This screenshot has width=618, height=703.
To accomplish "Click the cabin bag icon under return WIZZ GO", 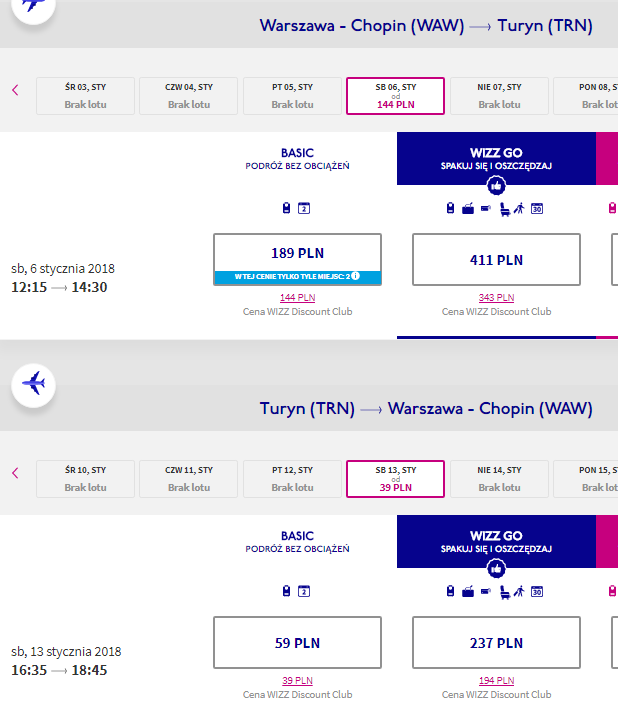I will [x=451, y=591].
